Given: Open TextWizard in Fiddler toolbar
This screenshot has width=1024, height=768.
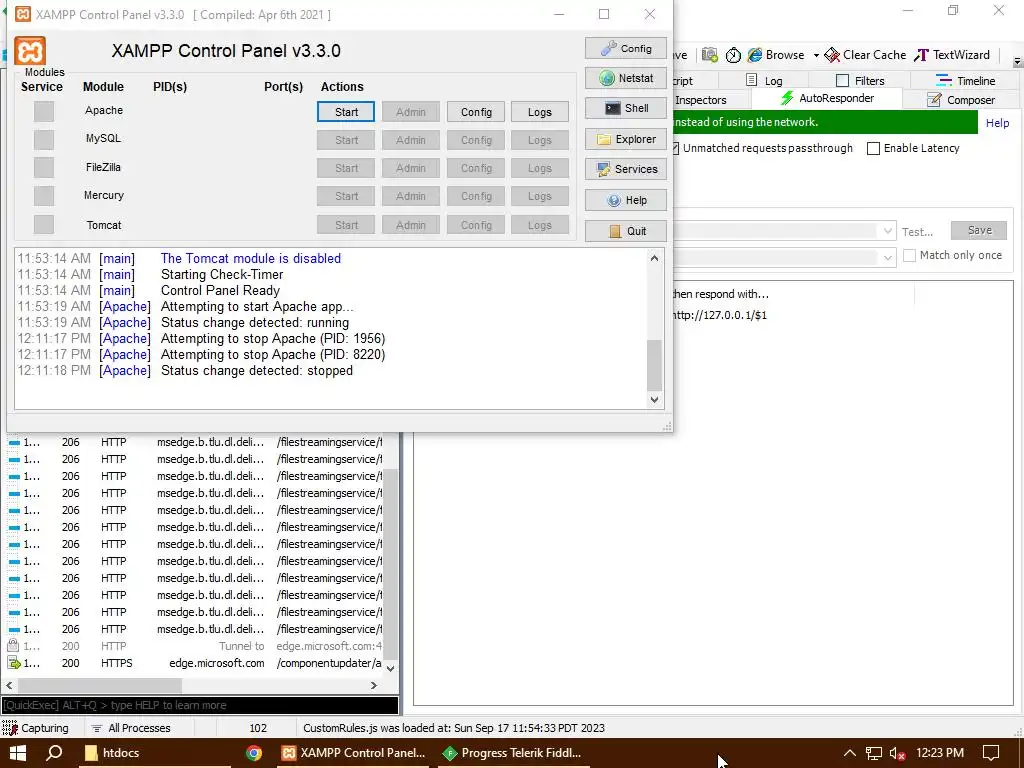Looking at the screenshot, I should click(952, 55).
